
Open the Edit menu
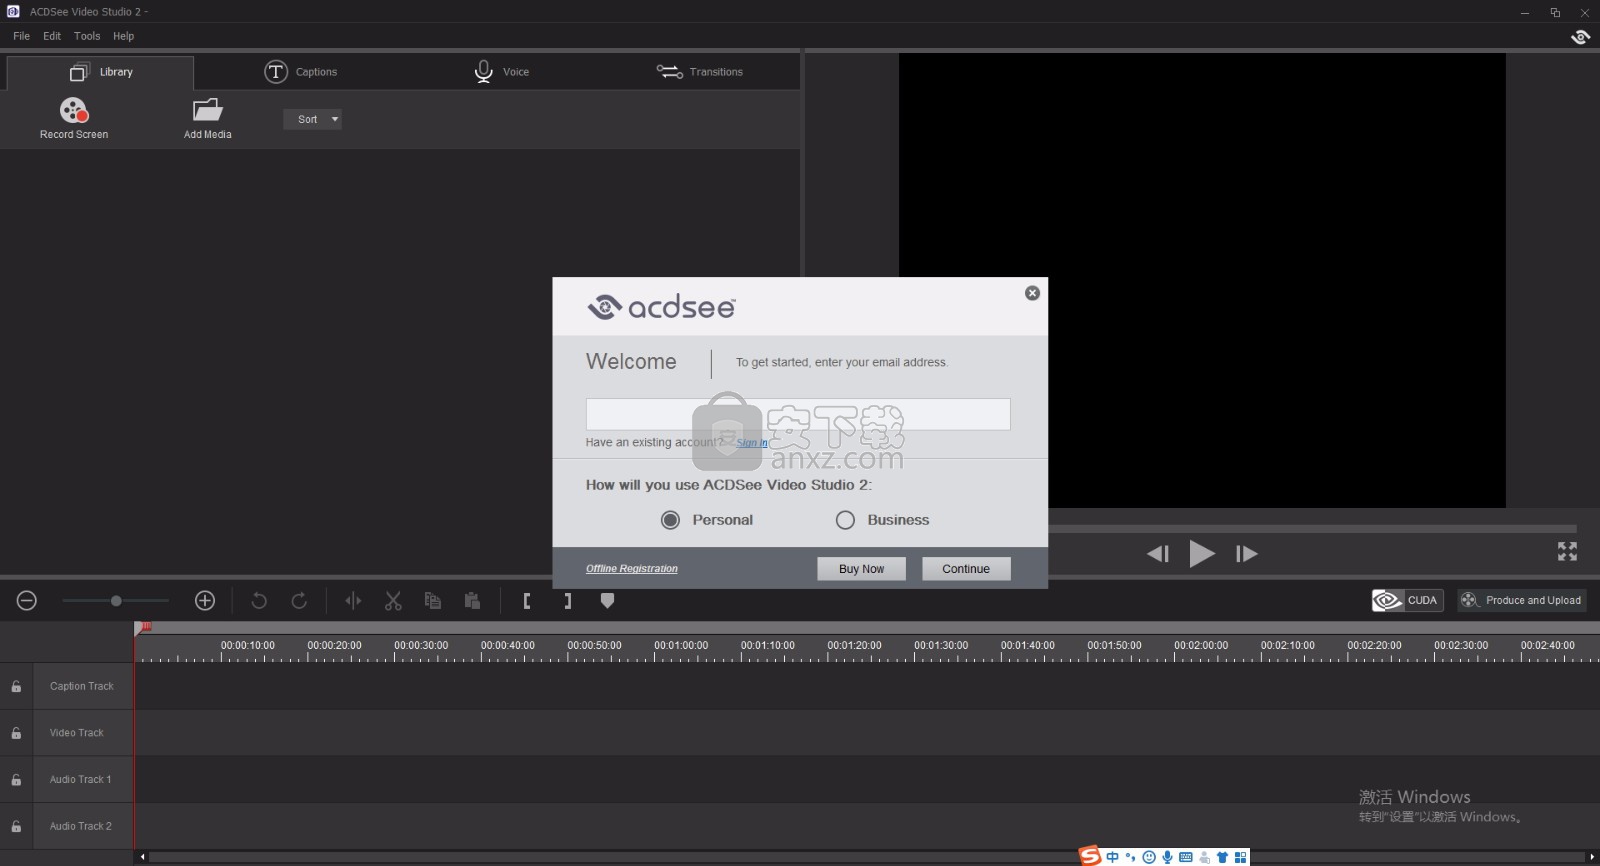52,36
